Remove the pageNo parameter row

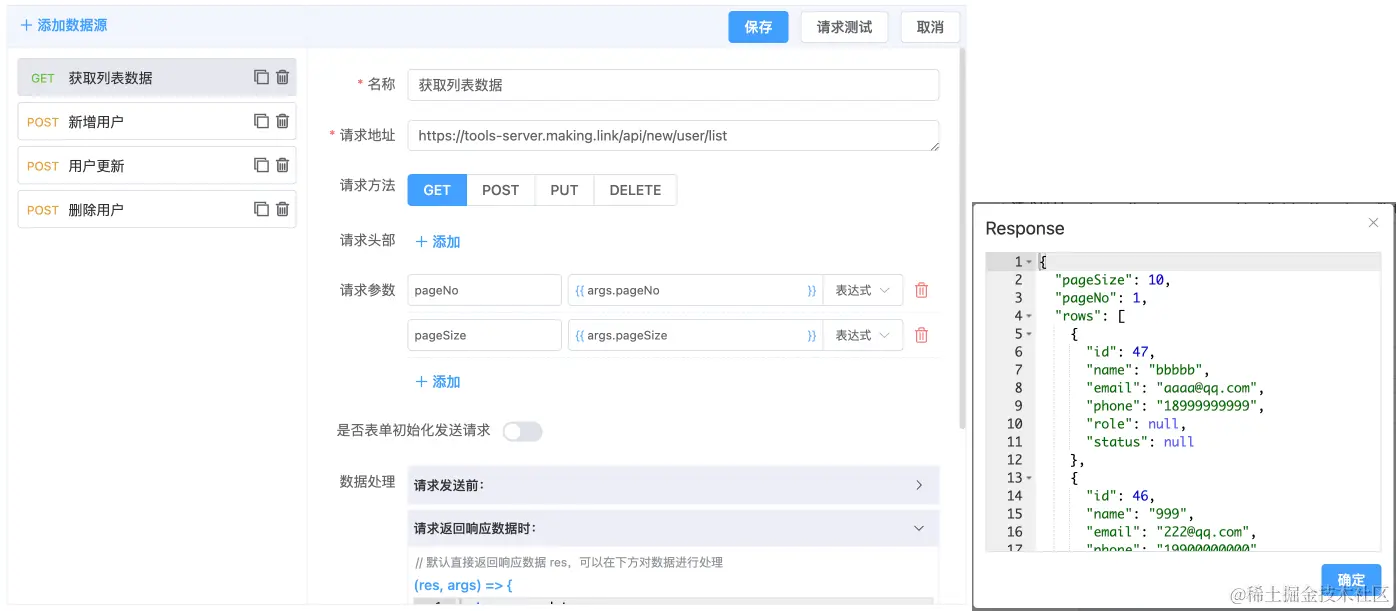point(921,290)
